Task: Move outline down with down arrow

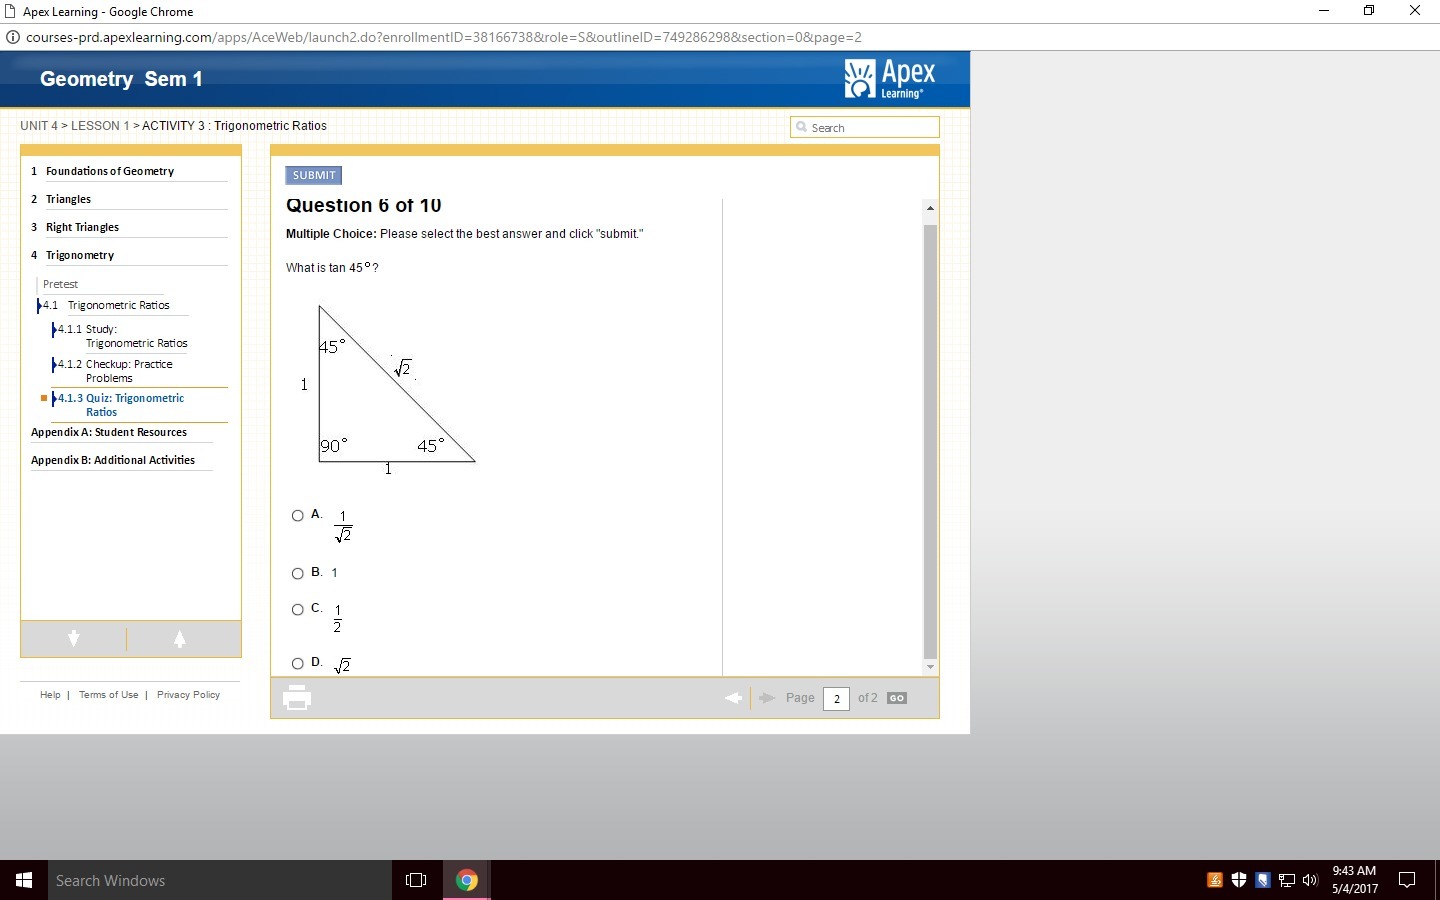Action: click(x=74, y=639)
